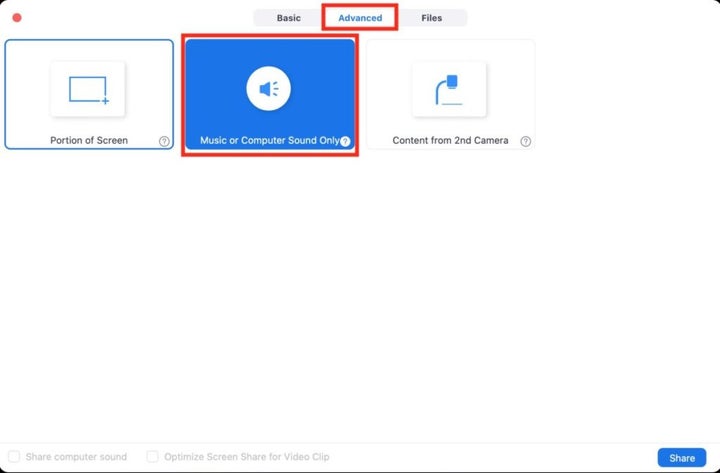Click the "Share computer sound" label text

[x=76, y=457]
